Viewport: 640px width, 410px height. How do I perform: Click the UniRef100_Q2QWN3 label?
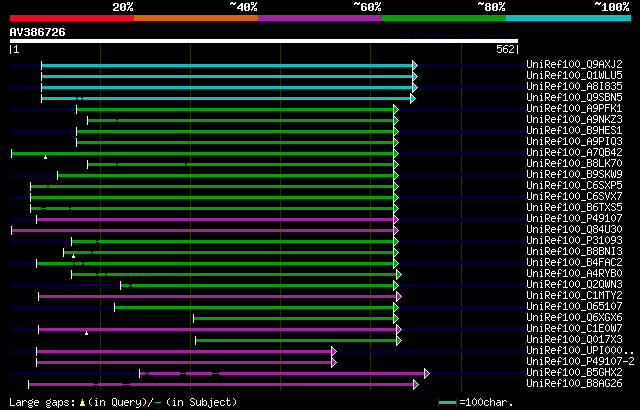(x=574, y=285)
